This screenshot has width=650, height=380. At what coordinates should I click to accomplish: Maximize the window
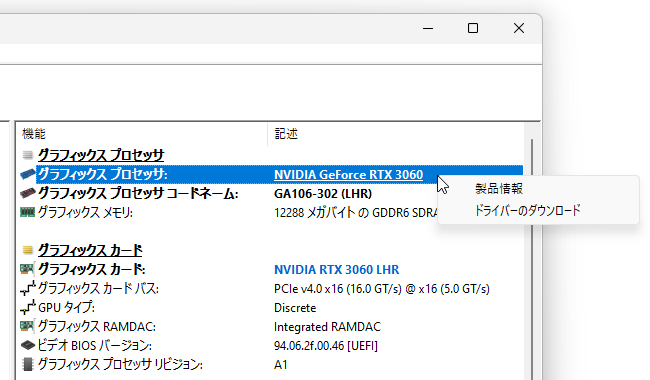click(473, 29)
